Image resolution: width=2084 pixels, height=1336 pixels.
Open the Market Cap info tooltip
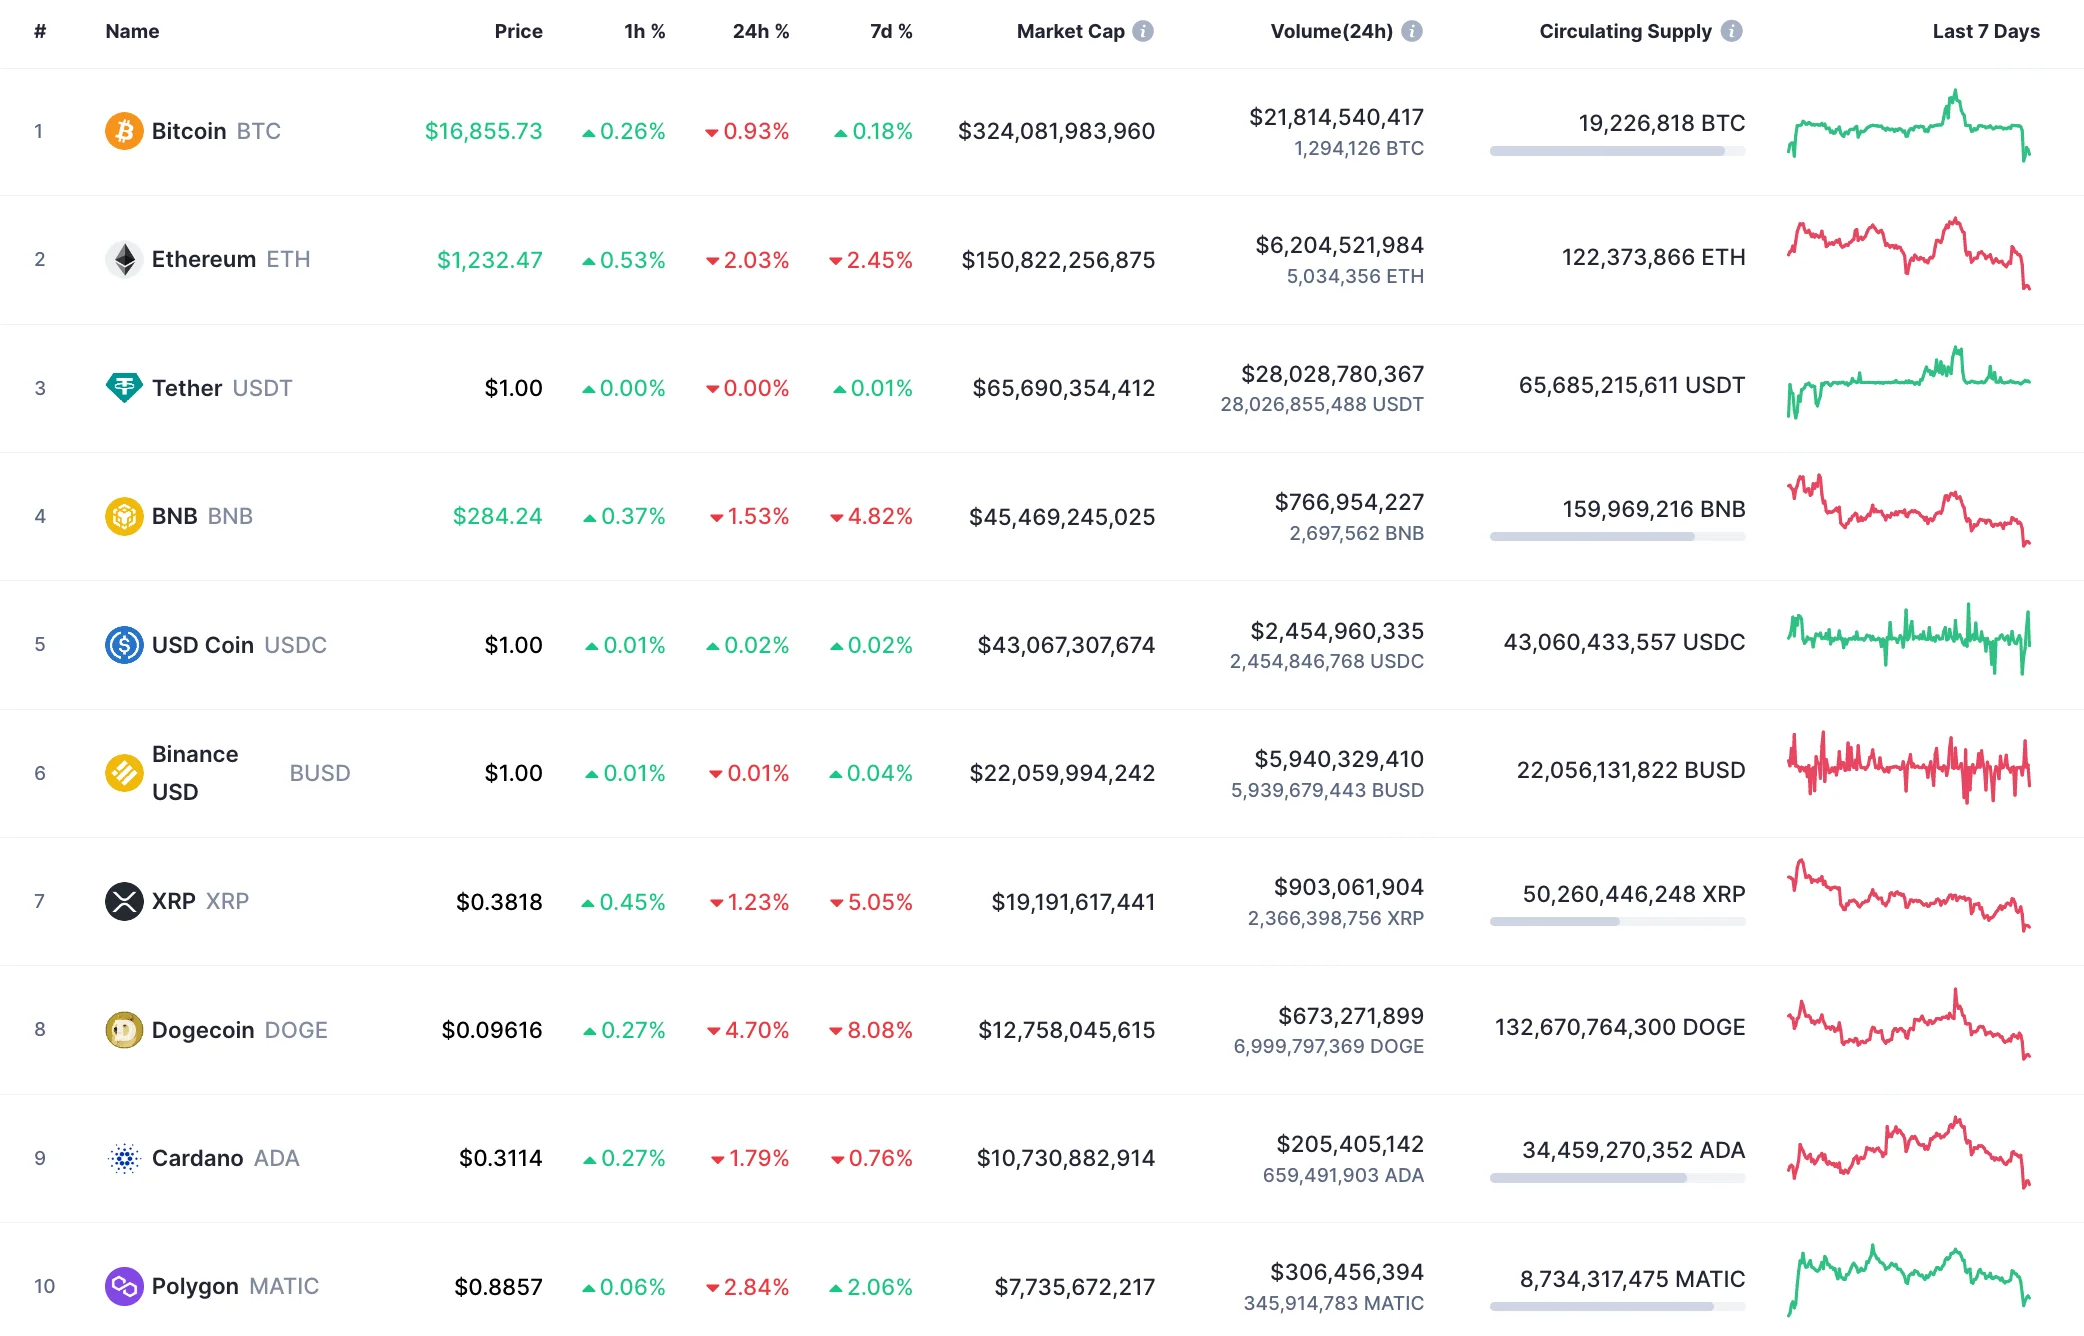click(1142, 30)
